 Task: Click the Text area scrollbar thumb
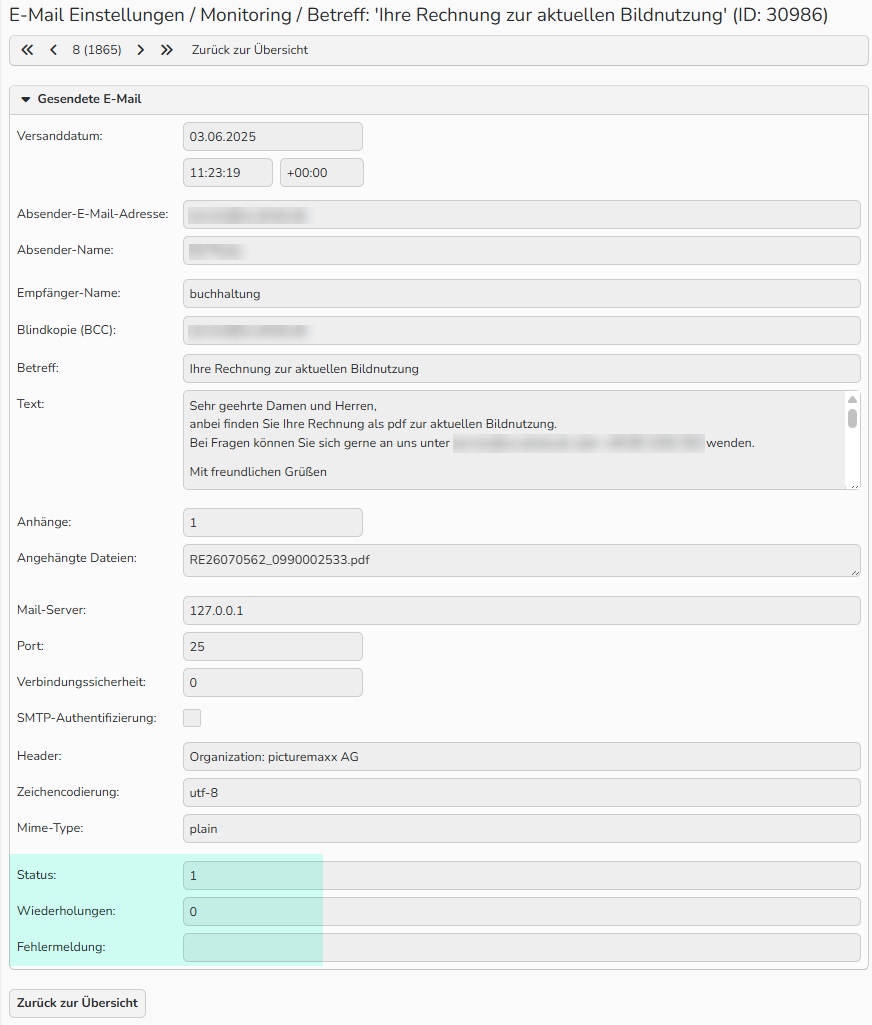click(852, 418)
